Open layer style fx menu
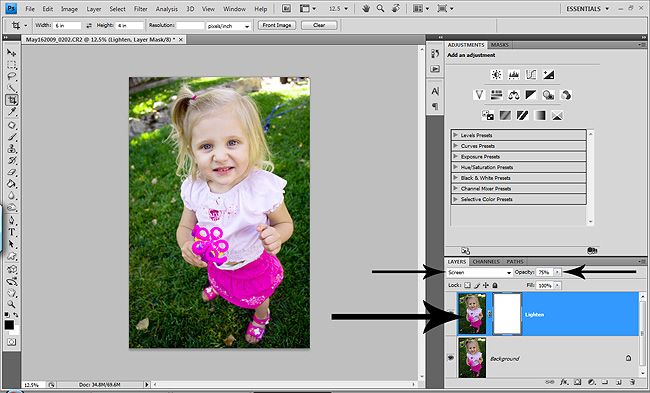This screenshot has width=650, height=393. (564, 382)
